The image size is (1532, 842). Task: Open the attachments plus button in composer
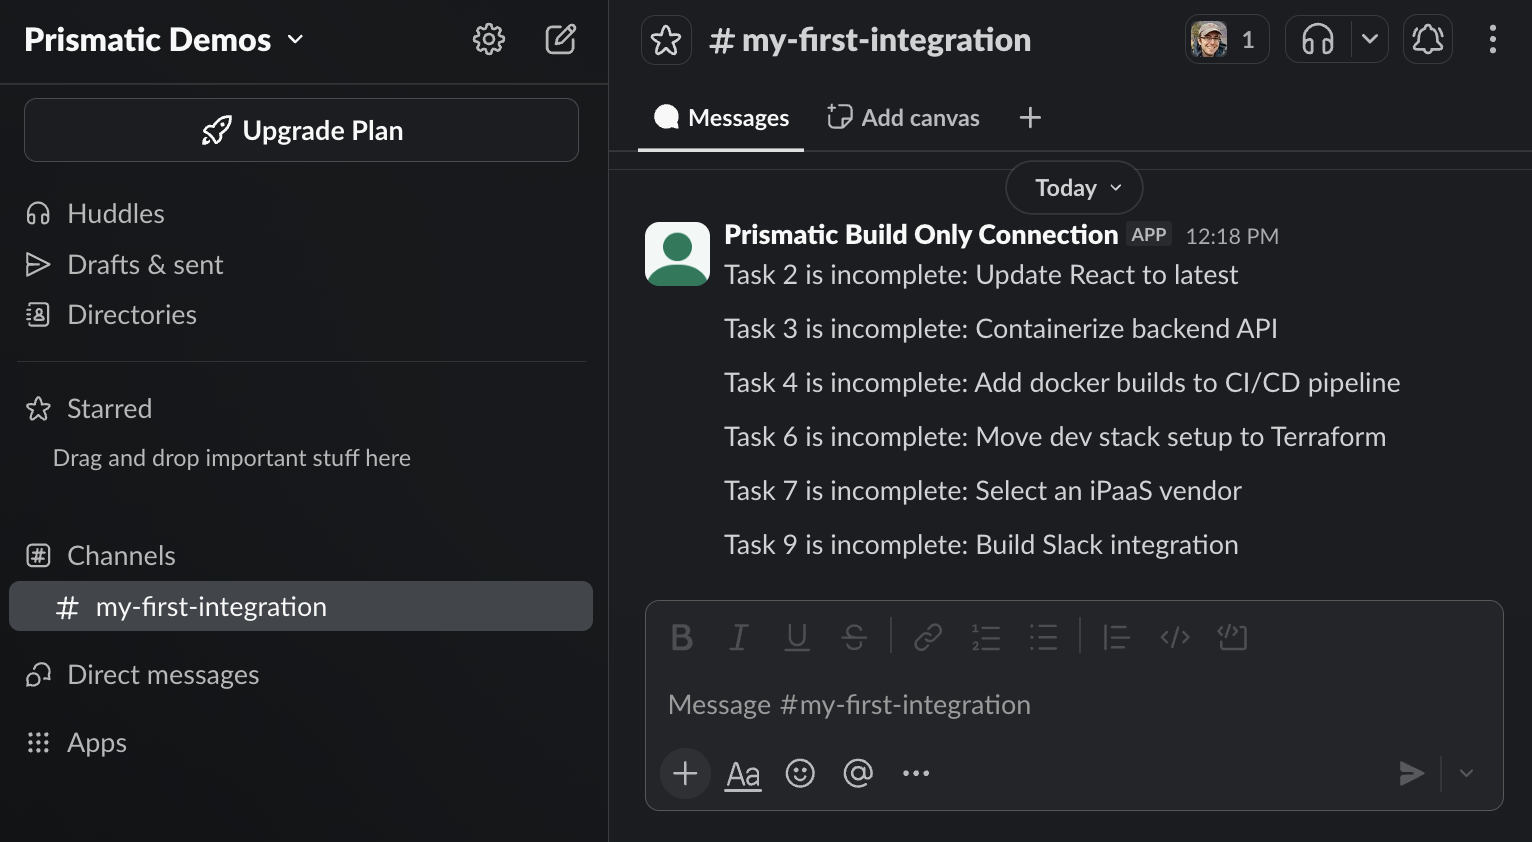coord(685,773)
